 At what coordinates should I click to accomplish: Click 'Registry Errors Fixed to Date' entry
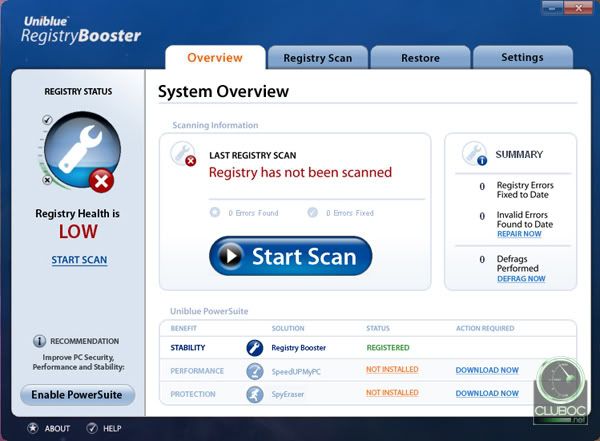coord(525,190)
